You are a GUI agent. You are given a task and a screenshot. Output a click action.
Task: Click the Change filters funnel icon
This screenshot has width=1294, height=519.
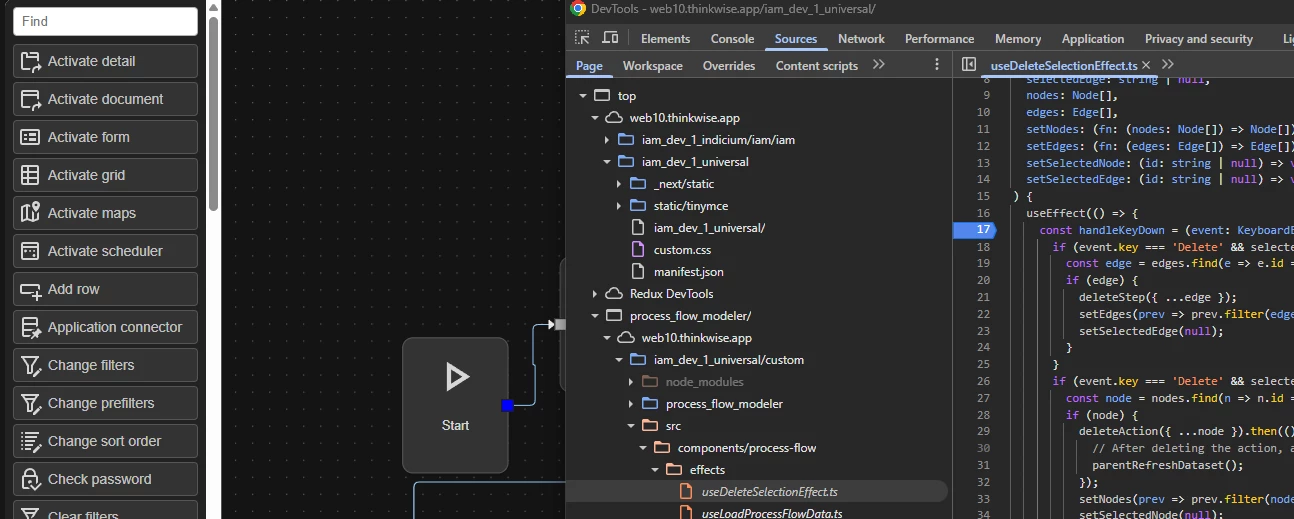30,365
